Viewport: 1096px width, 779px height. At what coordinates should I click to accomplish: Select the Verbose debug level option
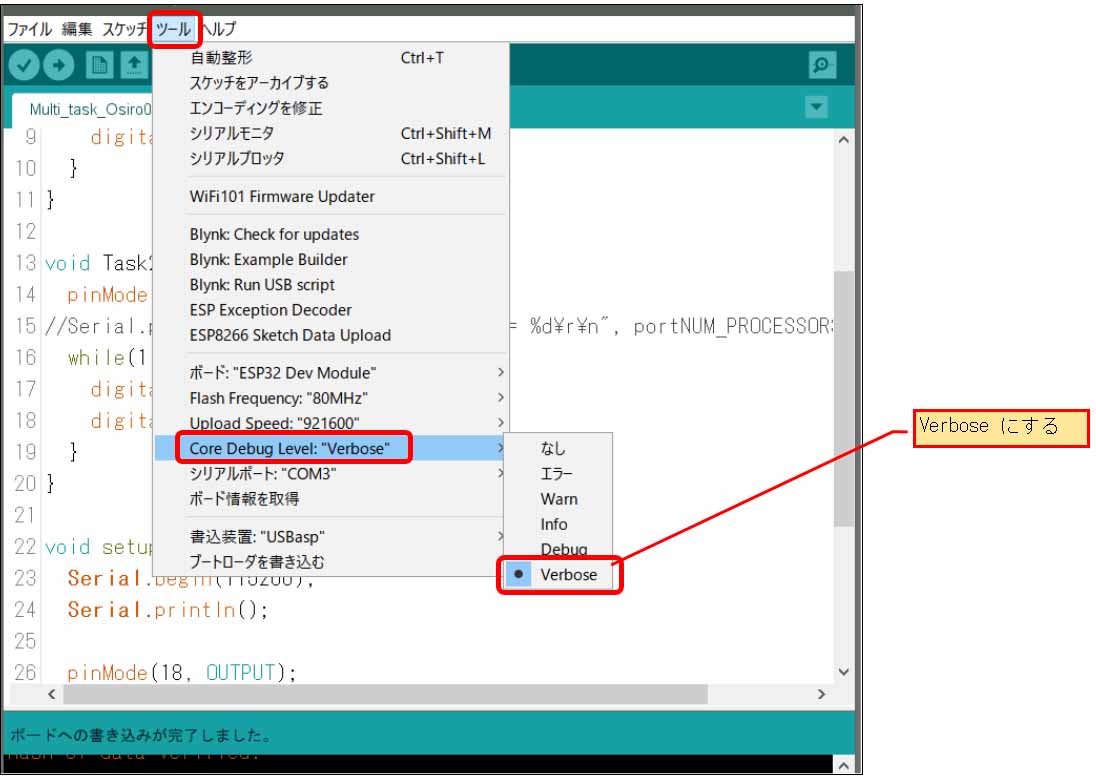point(568,575)
